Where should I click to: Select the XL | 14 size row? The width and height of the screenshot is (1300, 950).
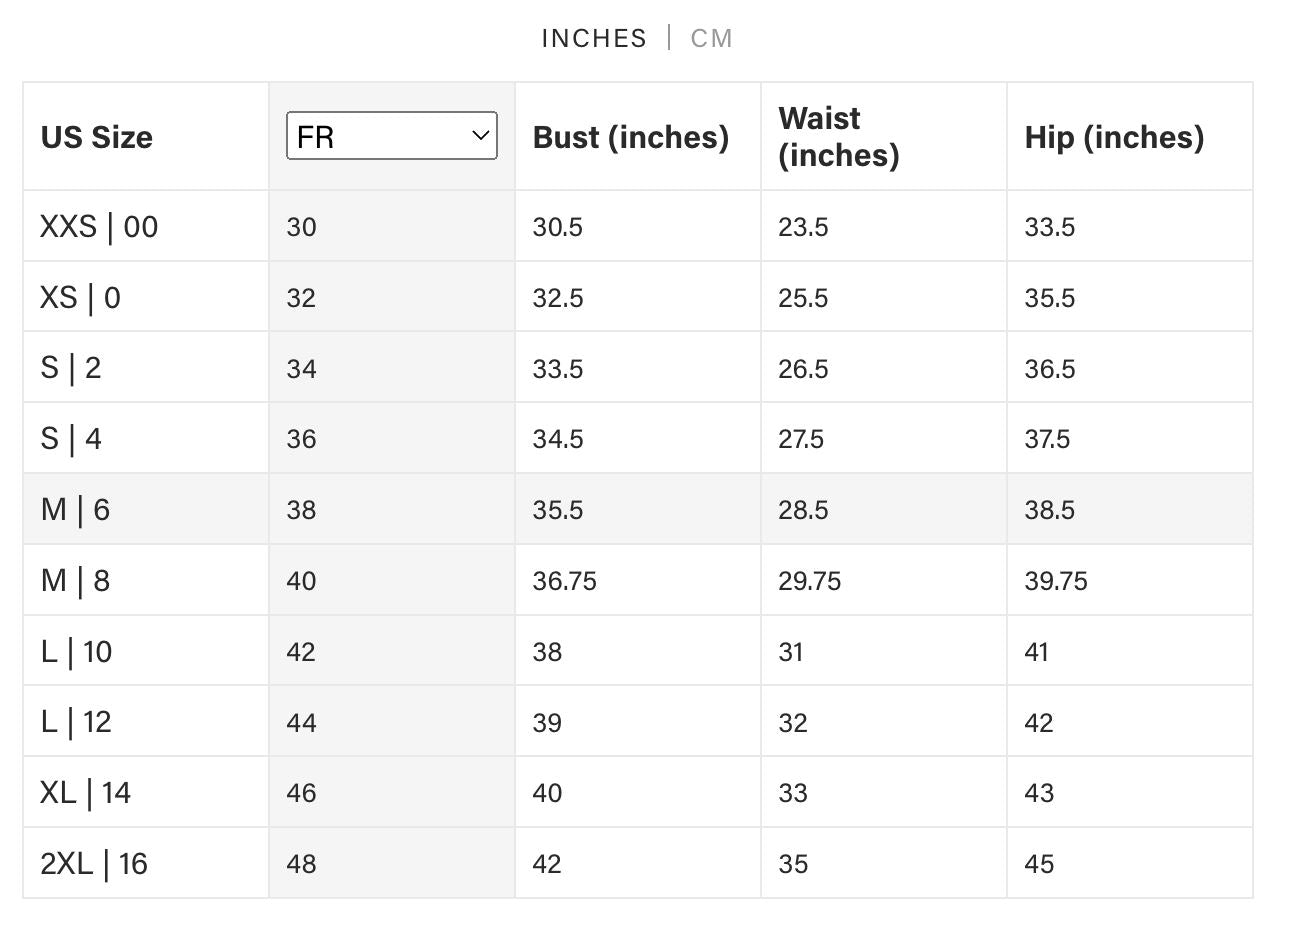638,792
